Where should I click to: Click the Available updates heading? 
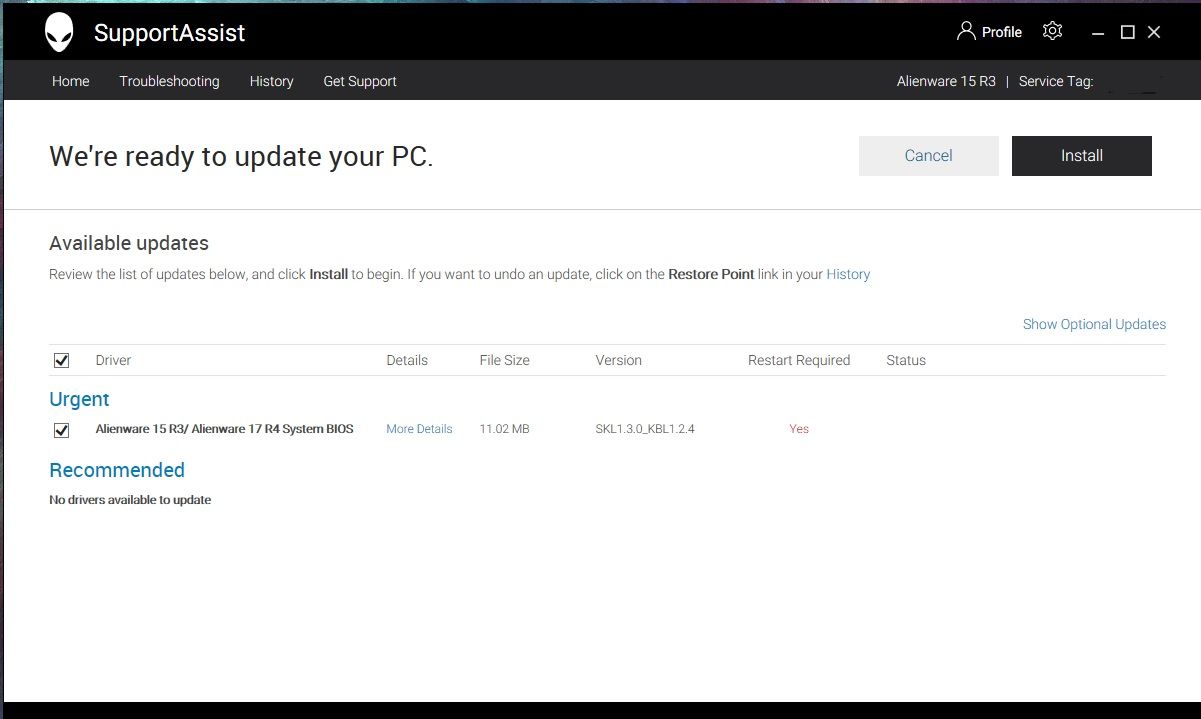click(129, 243)
